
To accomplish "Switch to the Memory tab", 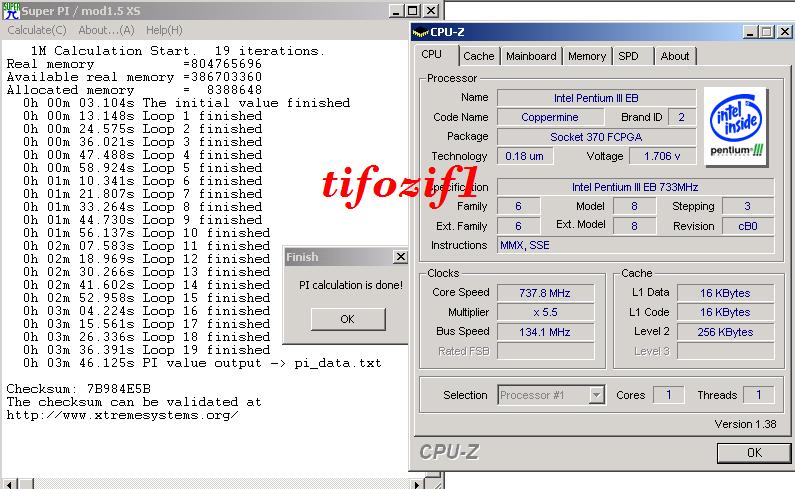I will [587, 56].
